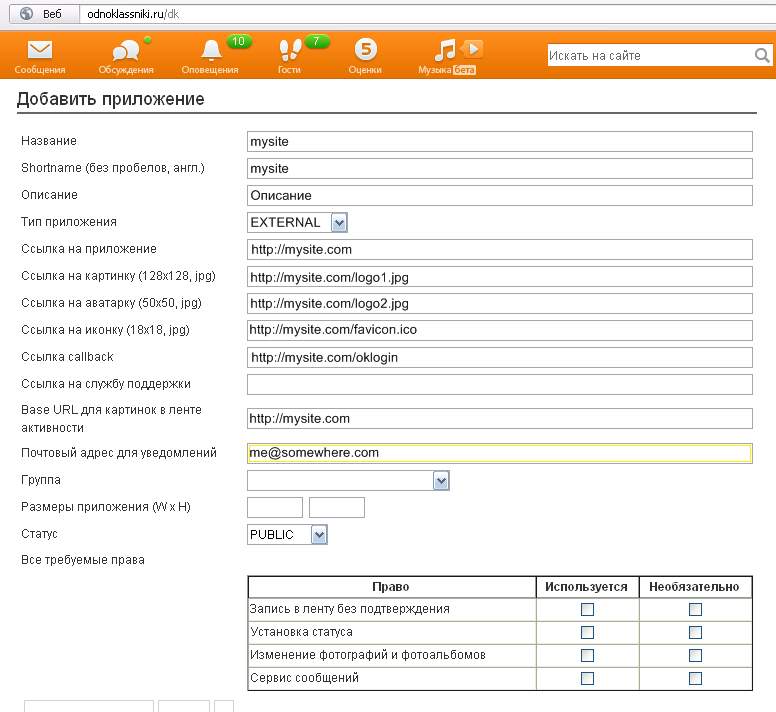The width and height of the screenshot is (776, 712).
Task: Expand the Тип приложения EXTERNAL dropdown
Action: pyautogui.click(x=339, y=223)
